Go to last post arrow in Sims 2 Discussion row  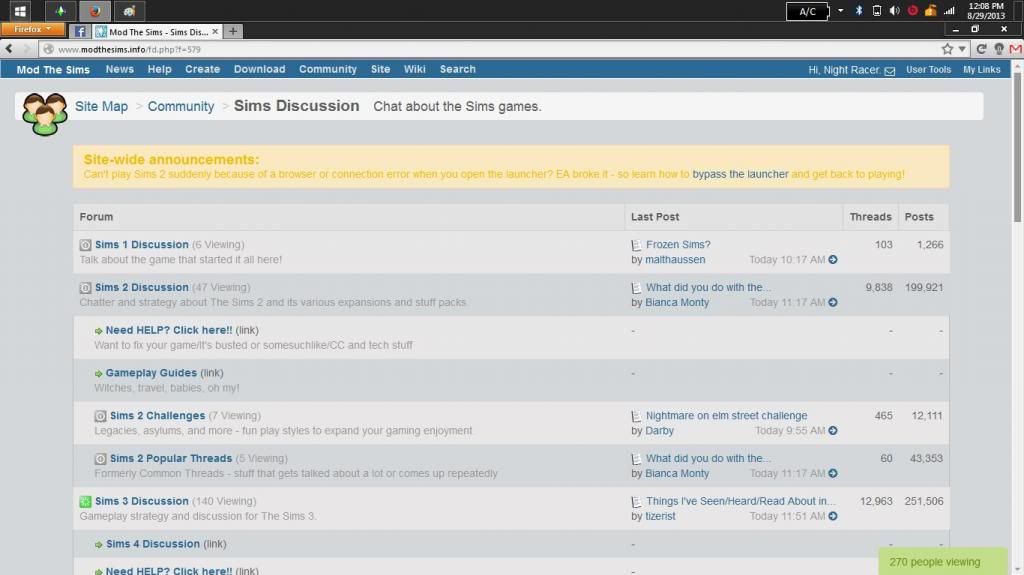tap(833, 303)
